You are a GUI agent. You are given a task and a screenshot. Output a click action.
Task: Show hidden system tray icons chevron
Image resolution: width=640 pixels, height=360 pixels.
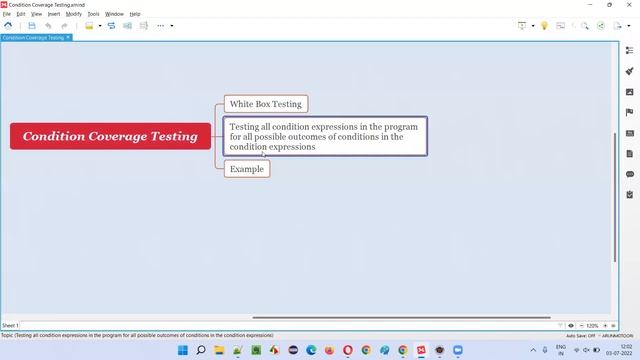(x=533, y=350)
